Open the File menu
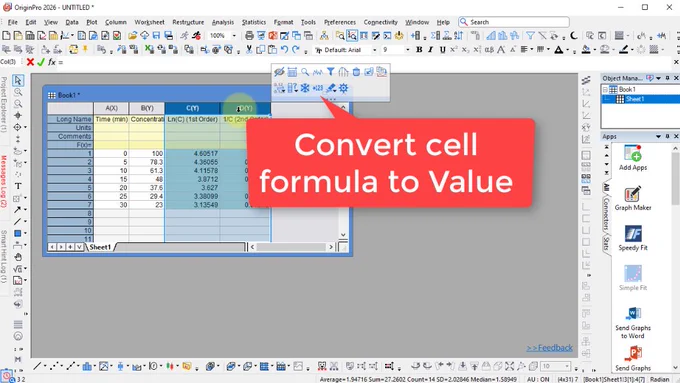Viewport: 680px width, 383px height. pyautogui.click(x=13, y=22)
